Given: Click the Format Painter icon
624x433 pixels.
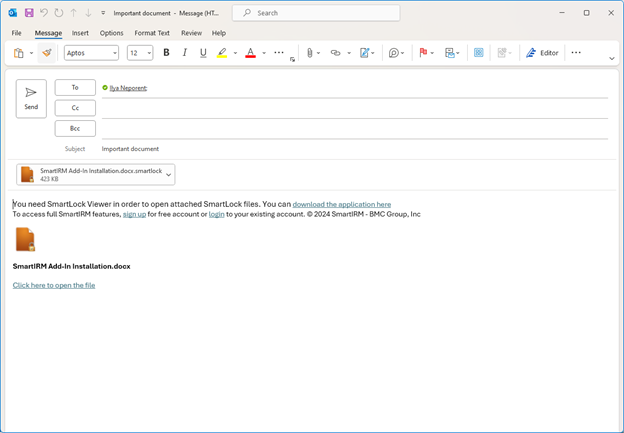Looking at the screenshot, I should (x=46, y=53).
